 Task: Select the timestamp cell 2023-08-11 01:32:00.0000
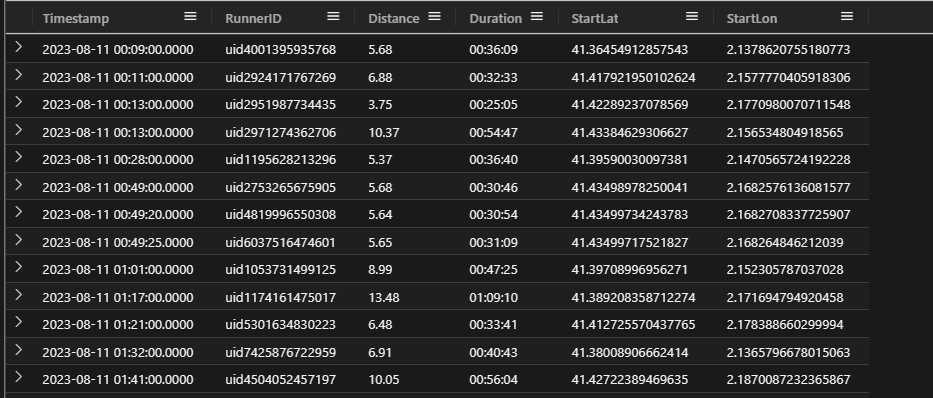[118, 352]
